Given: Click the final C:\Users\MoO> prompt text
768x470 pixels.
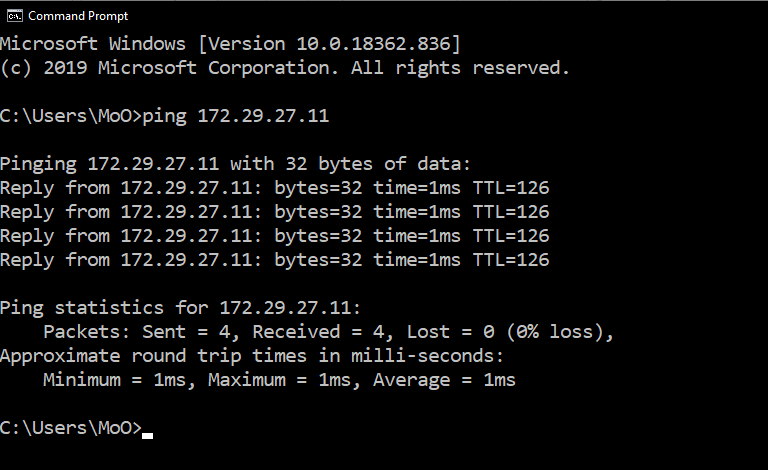Looking at the screenshot, I should pos(71,428).
